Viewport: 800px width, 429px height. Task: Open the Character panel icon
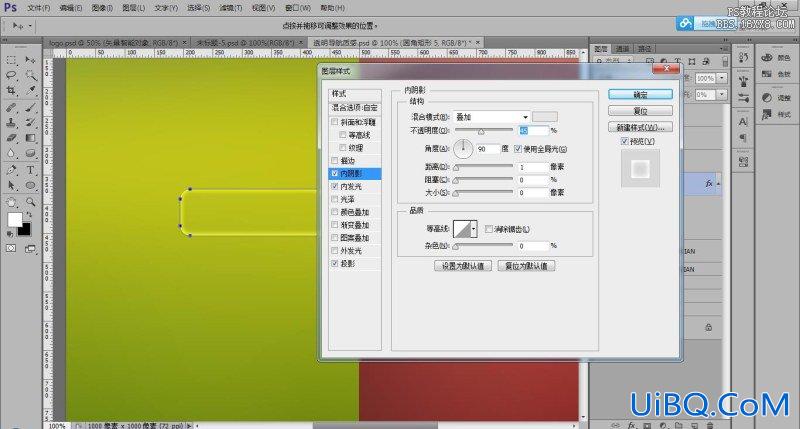[743, 122]
